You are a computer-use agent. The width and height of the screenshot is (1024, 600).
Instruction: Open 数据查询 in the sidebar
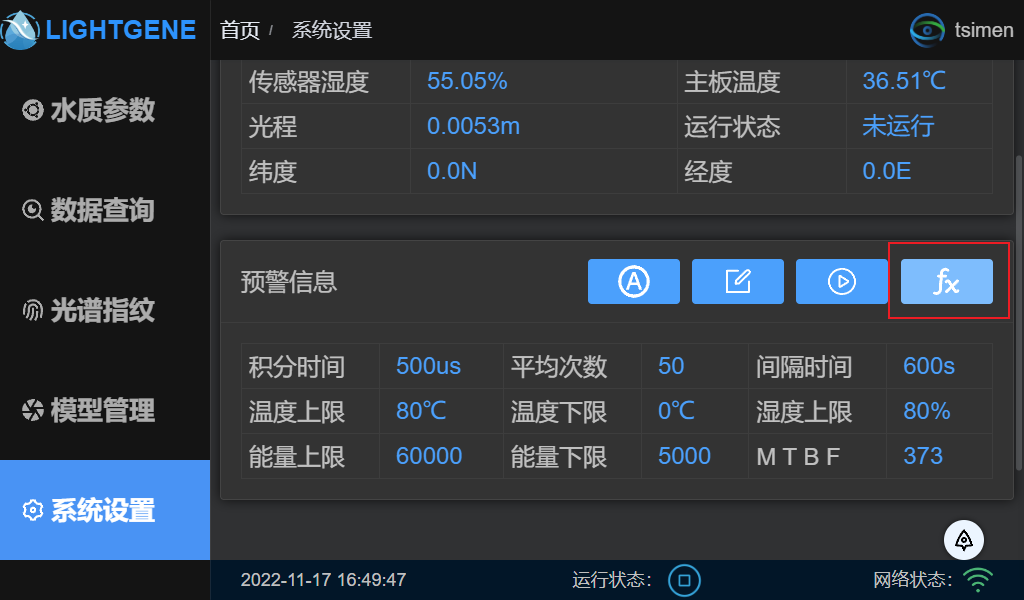(x=104, y=210)
